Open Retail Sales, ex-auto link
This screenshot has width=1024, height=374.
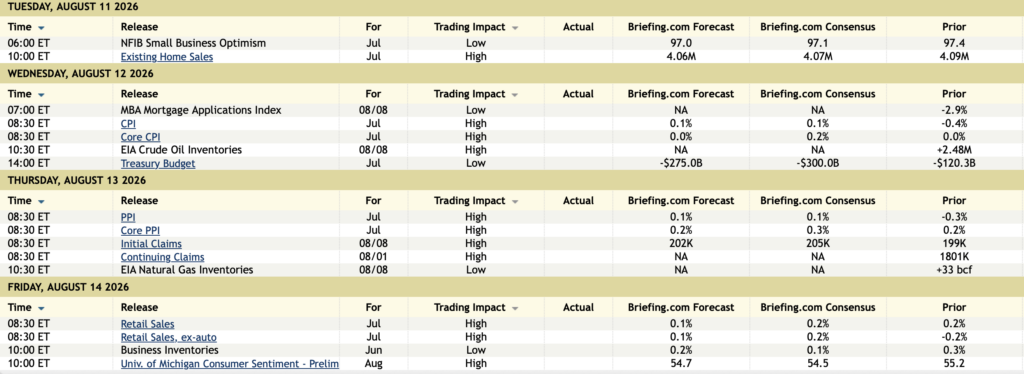pyautogui.click(x=168, y=337)
